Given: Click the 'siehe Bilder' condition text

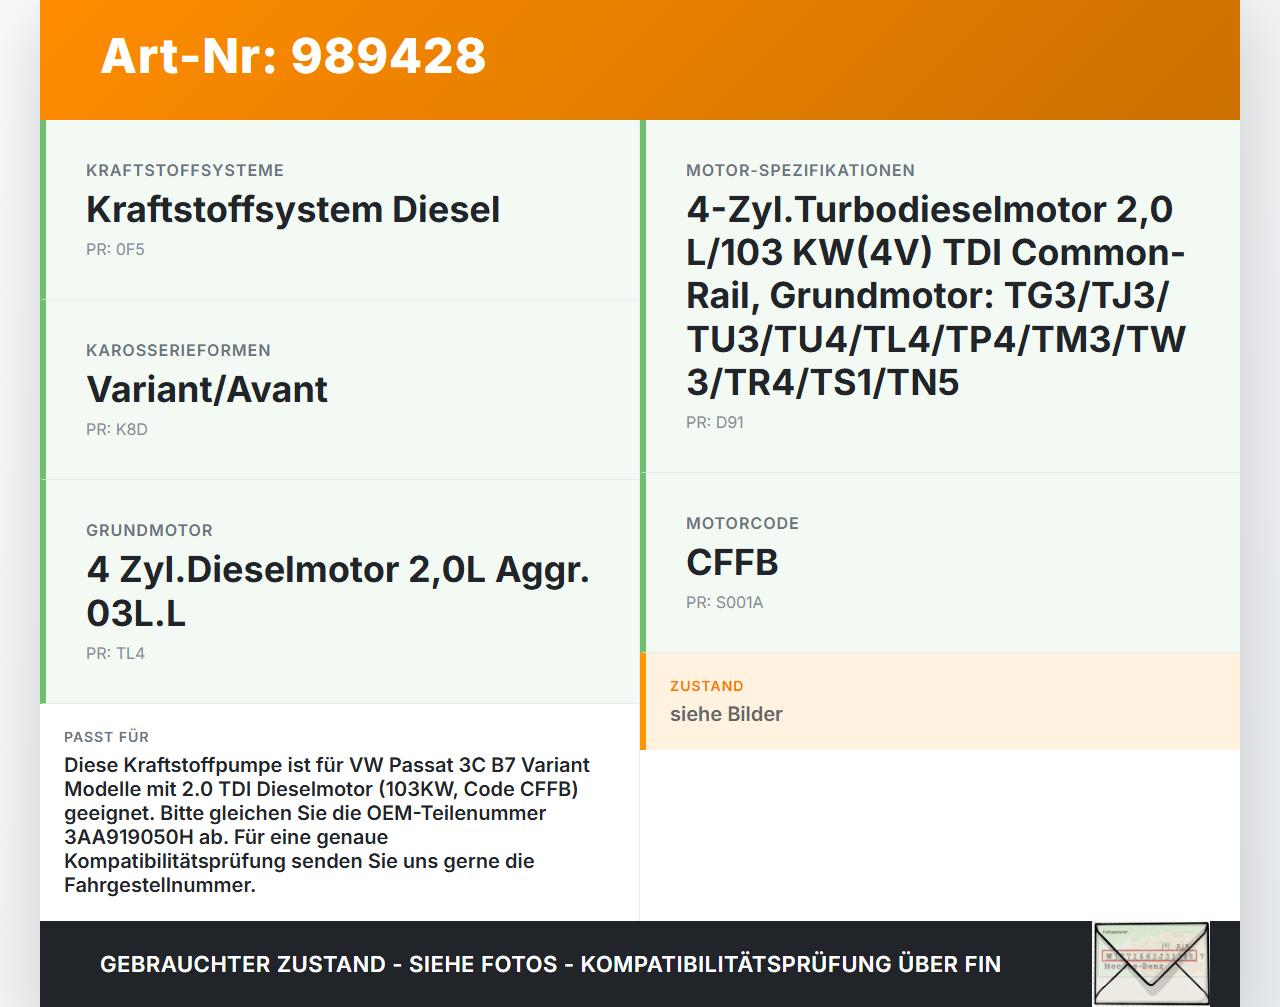Looking at the screenshot, I should point(726,714).
